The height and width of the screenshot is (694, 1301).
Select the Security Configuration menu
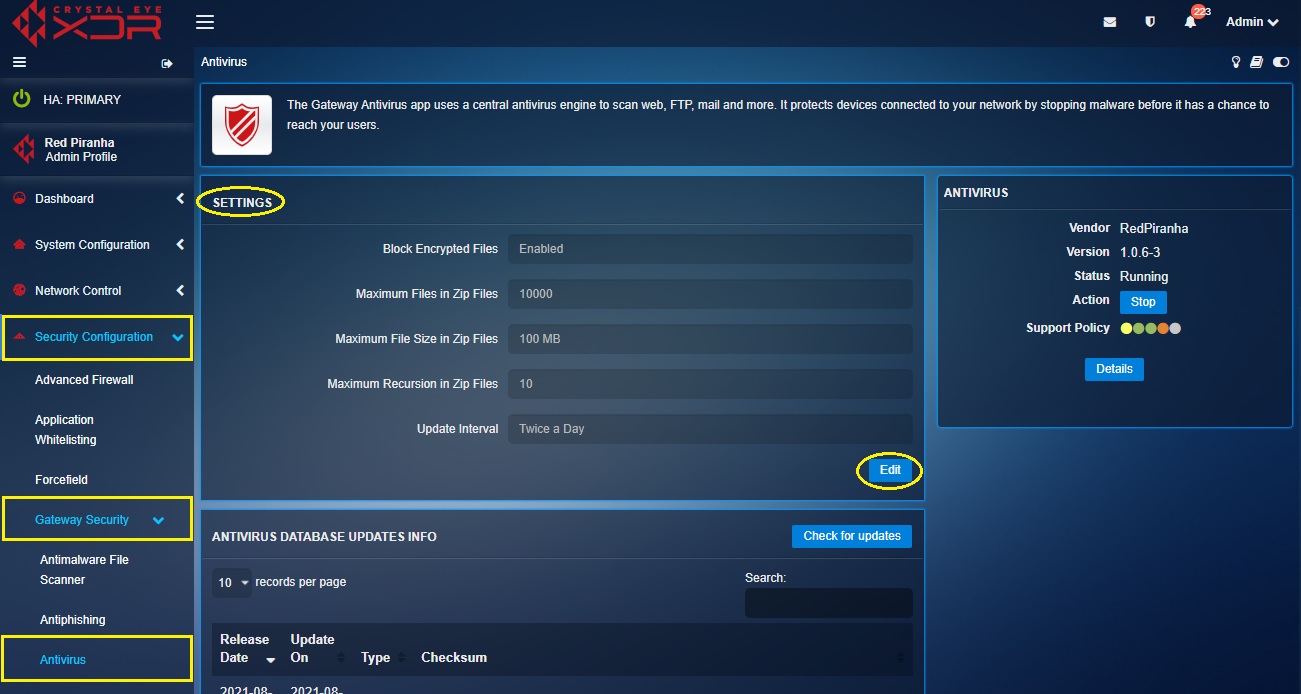(x=94, y=337)
